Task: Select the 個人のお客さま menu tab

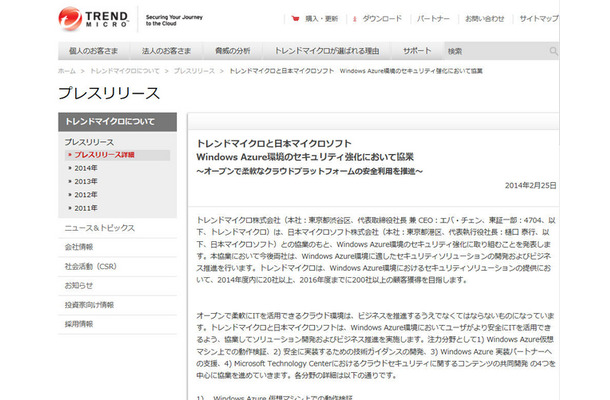Action: (93, 51)
